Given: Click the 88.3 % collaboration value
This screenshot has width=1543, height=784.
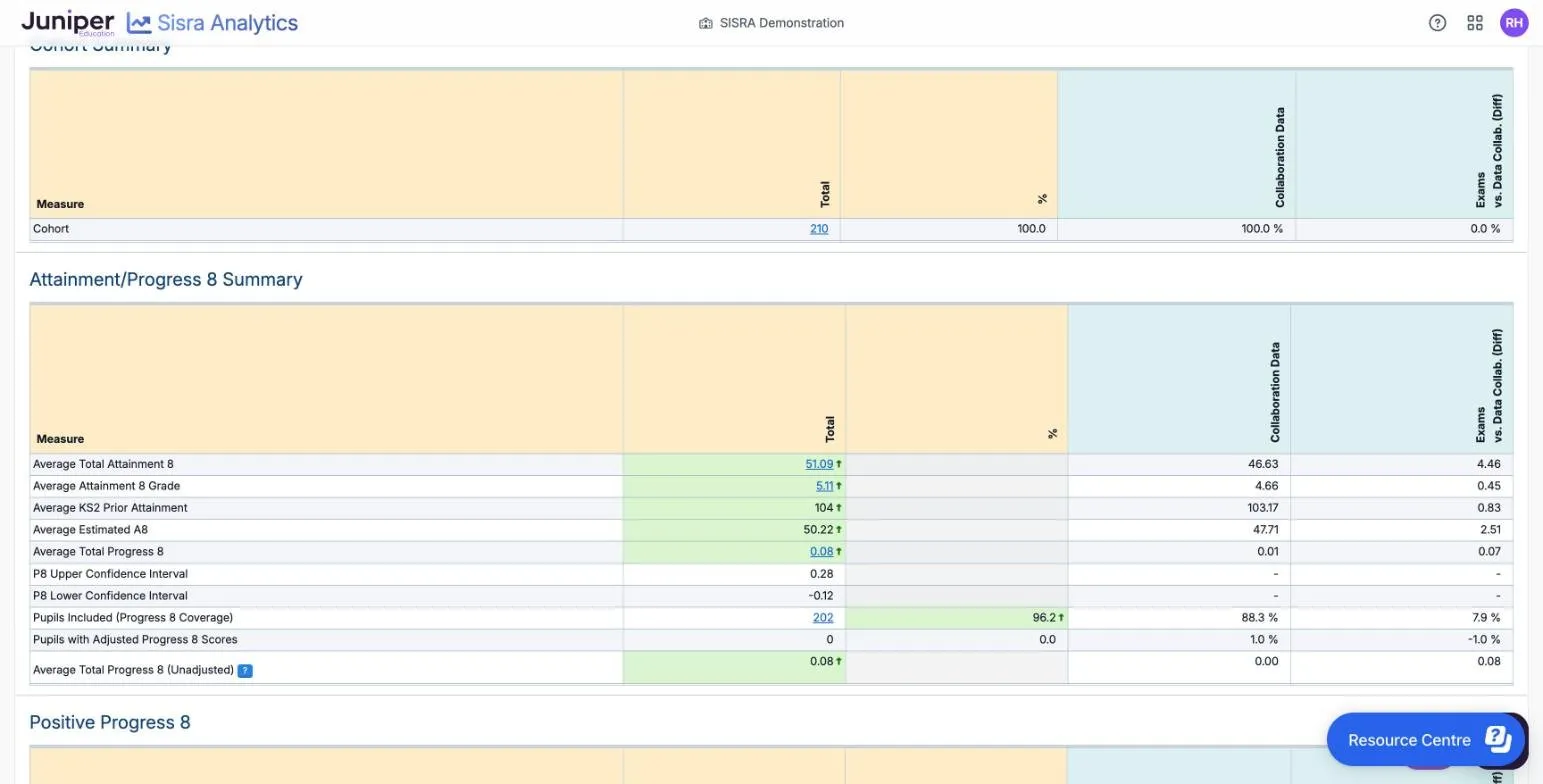Looking at the screenshot, I should [x=1259, y=618].
